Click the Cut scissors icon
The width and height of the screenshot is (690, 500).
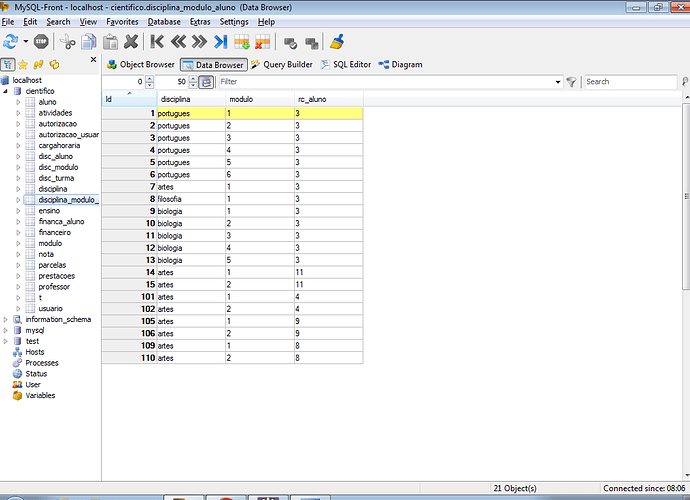pos(67,42)
